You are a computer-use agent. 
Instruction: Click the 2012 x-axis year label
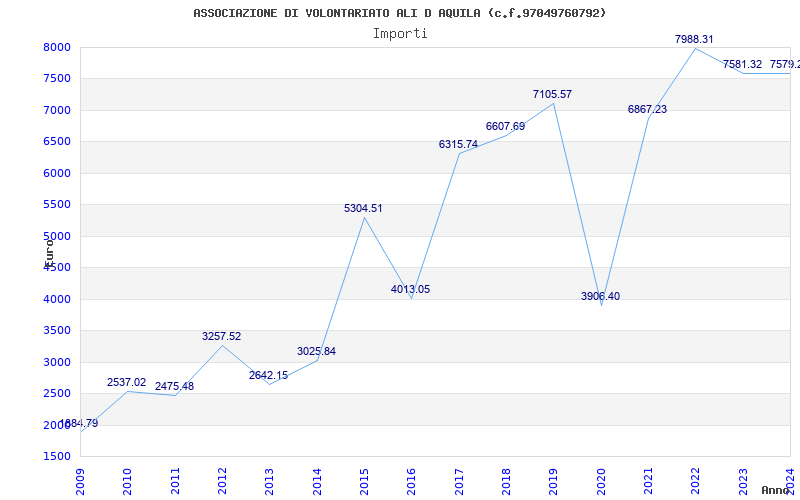click(222, 482)
